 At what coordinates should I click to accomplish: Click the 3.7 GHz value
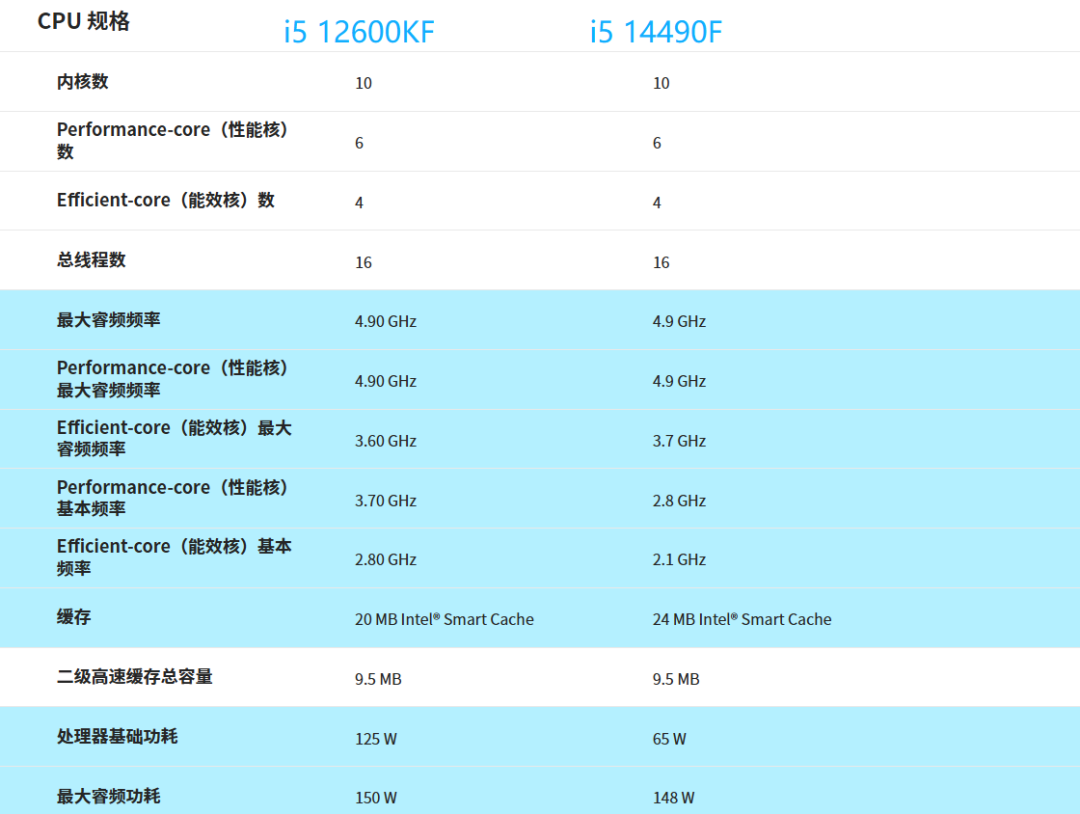(679, 441)
